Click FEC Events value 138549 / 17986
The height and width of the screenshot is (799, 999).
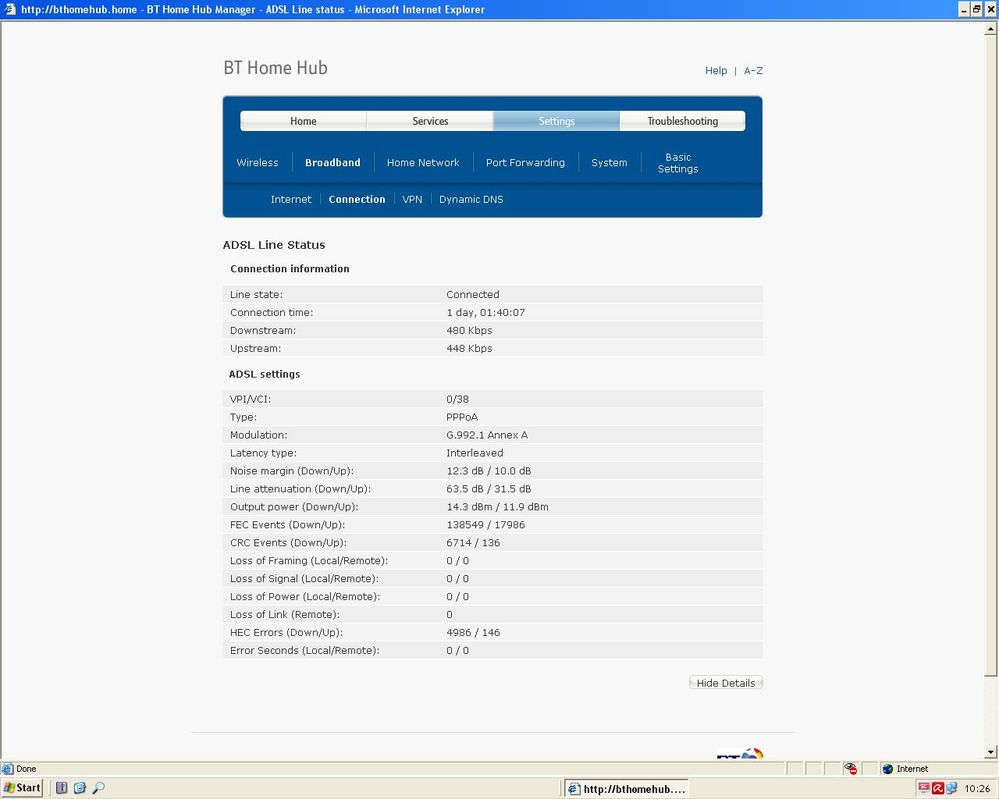(485, 524)
